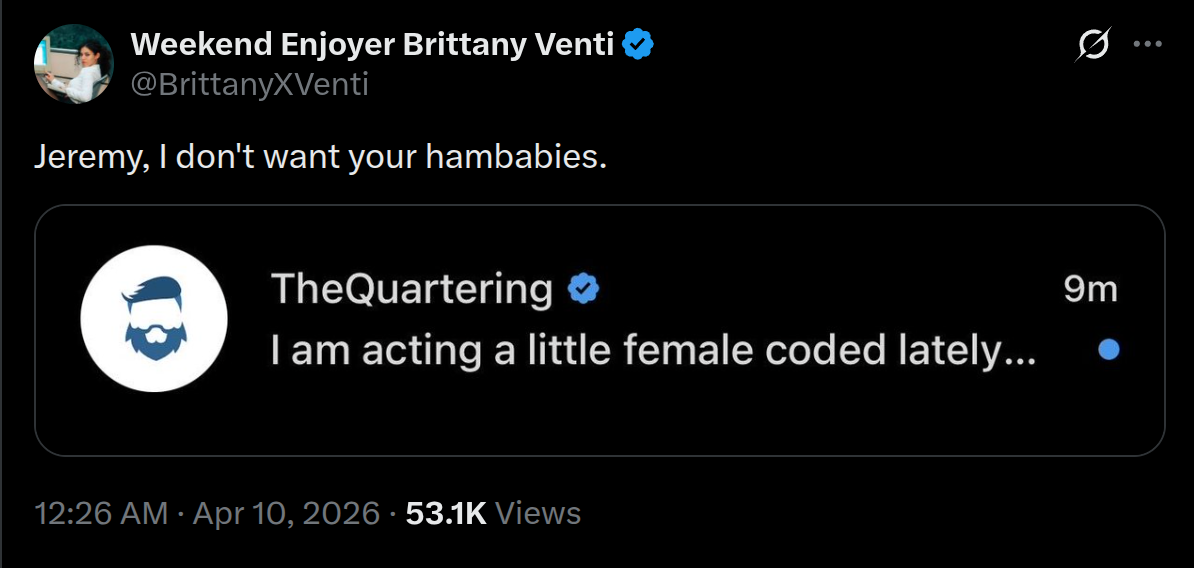Click the blue unread dot indicator
This screenshot has width=1194, height=568.
[1109, 349]
